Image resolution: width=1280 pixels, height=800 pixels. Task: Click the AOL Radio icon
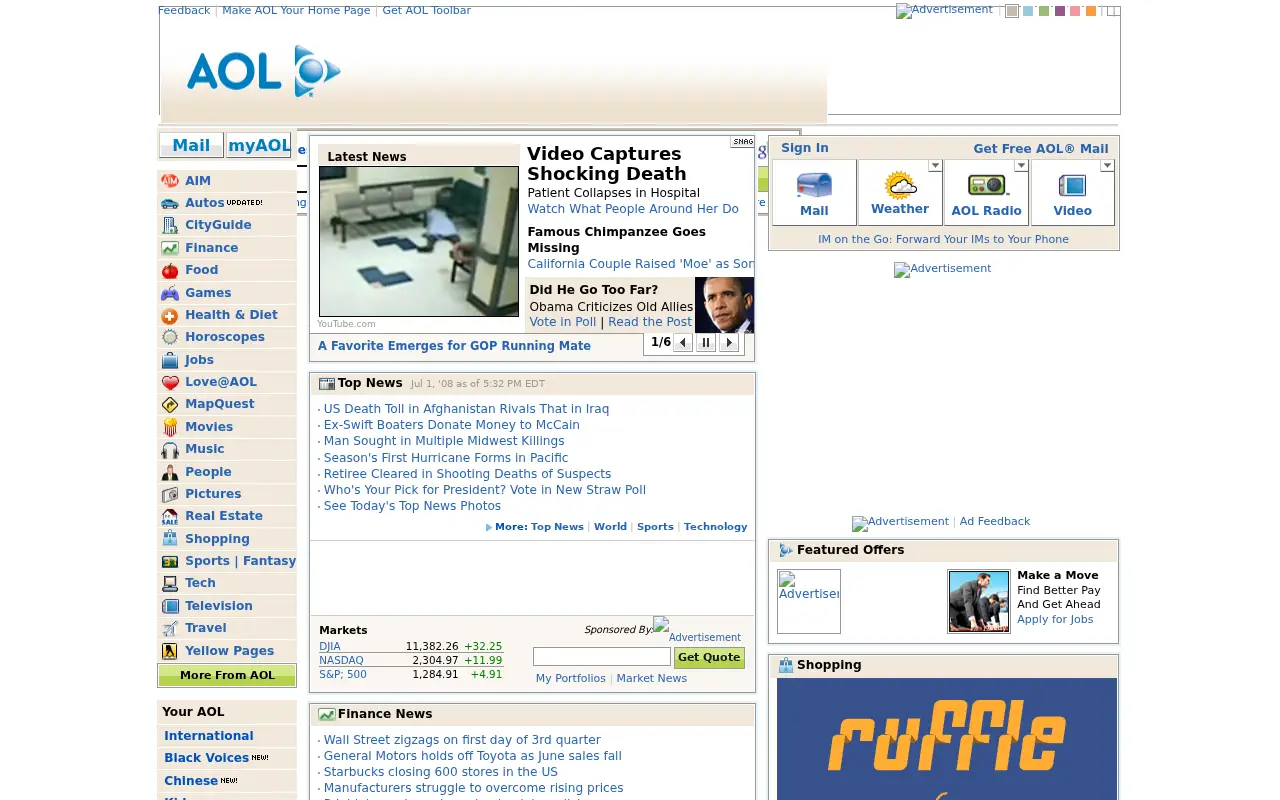click(986, 185)
